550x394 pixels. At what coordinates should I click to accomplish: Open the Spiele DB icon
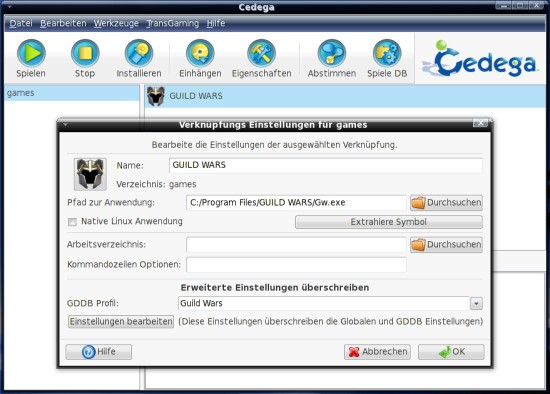coord(387,53)
